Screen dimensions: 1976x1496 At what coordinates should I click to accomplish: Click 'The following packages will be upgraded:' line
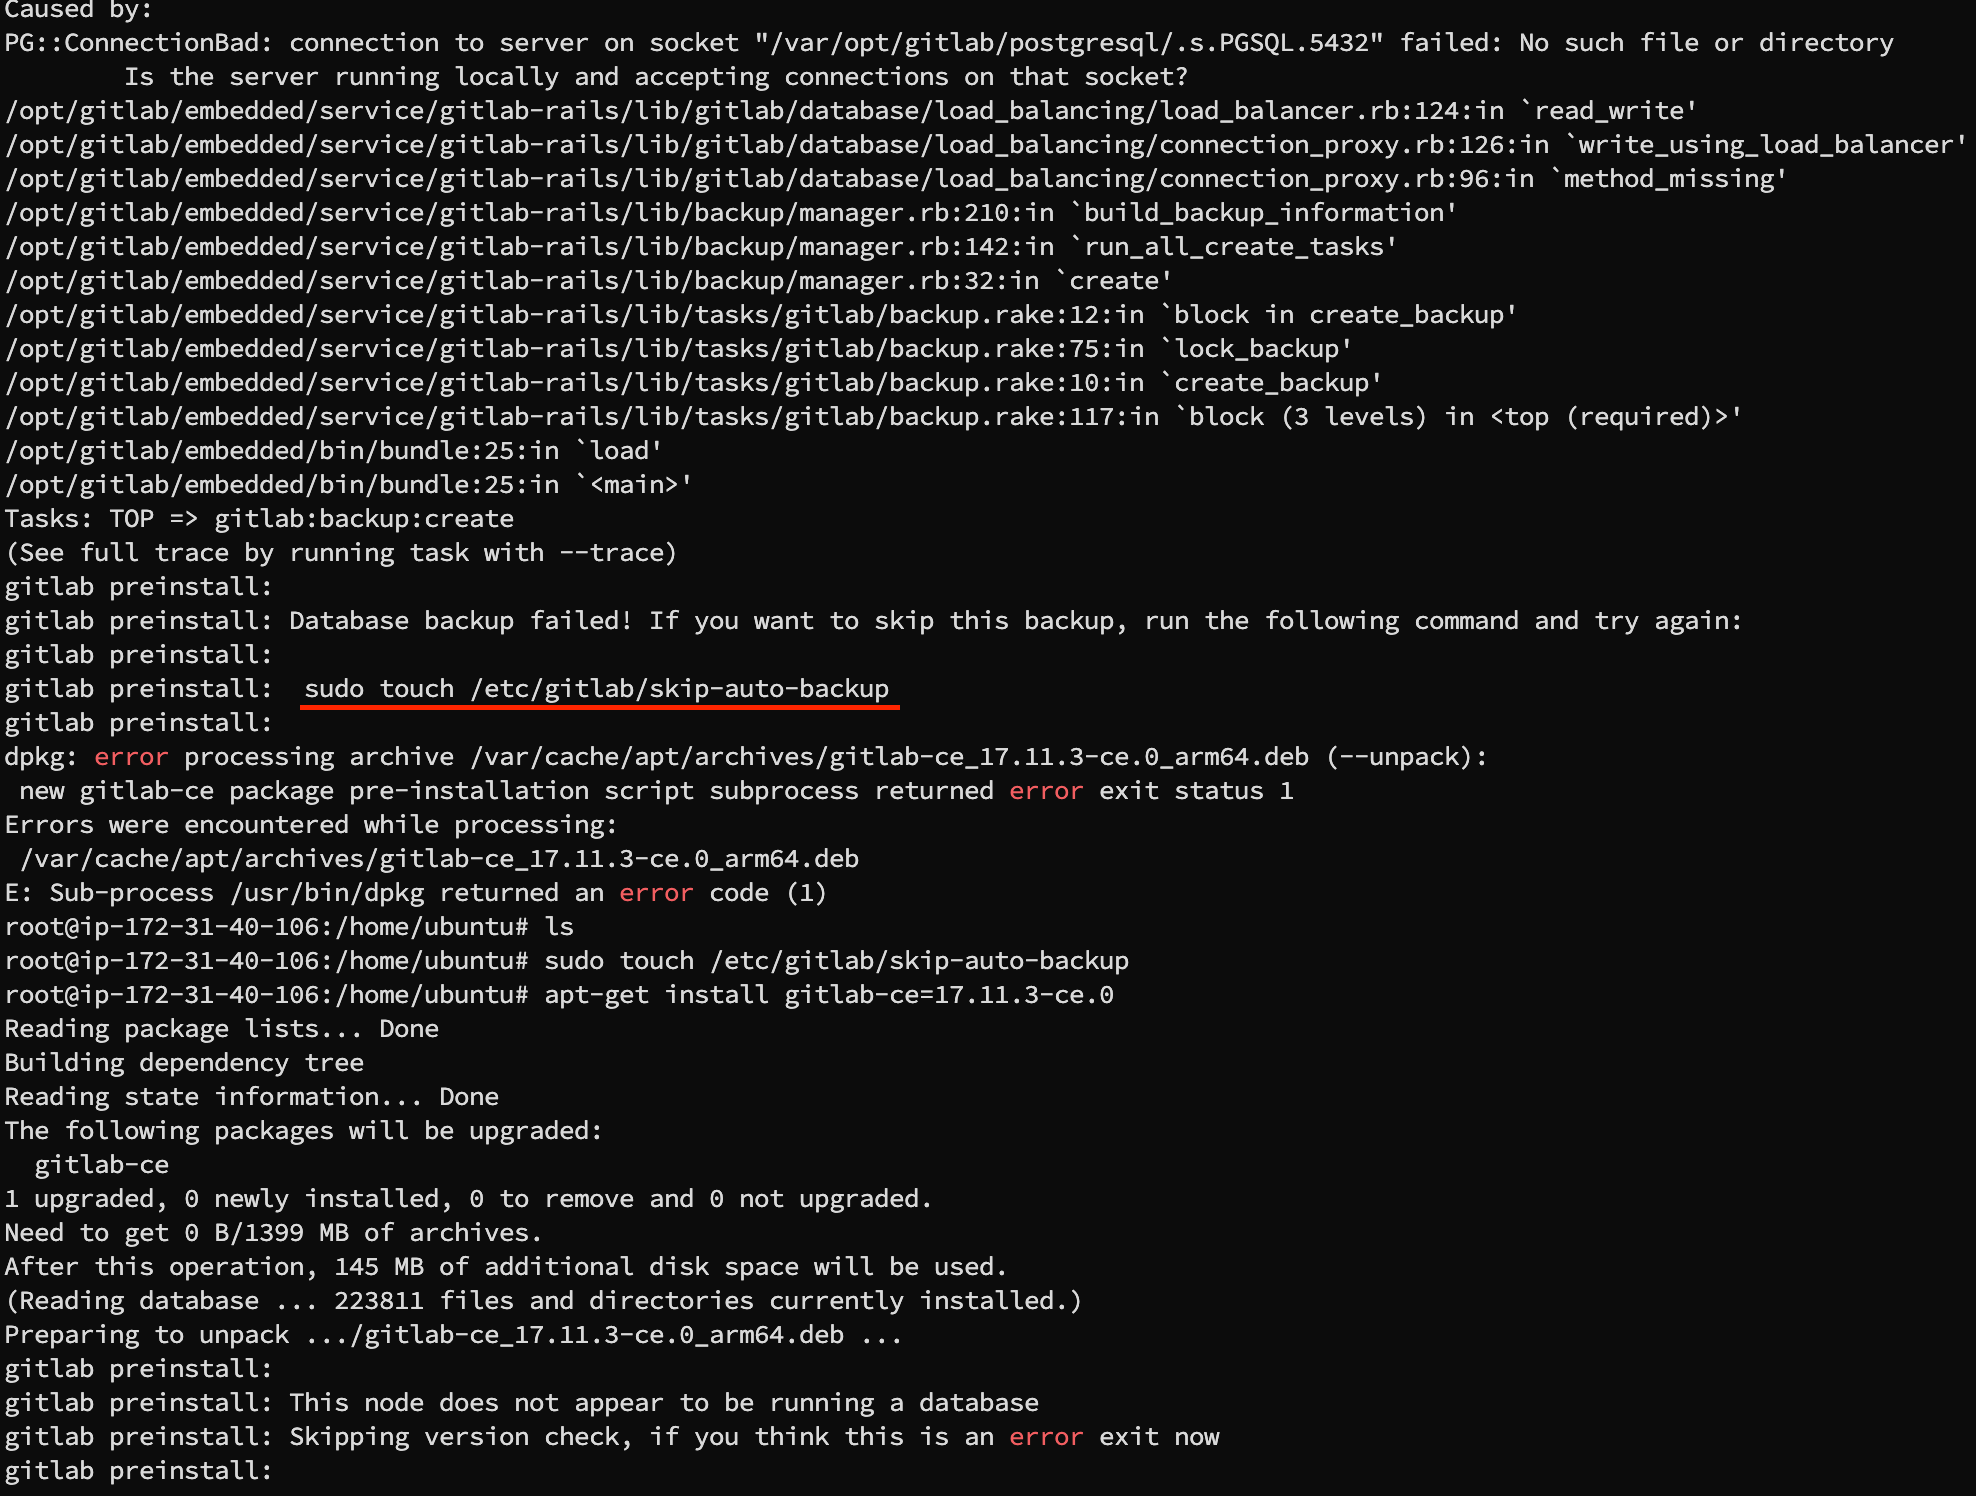(x=304, y=1131)
